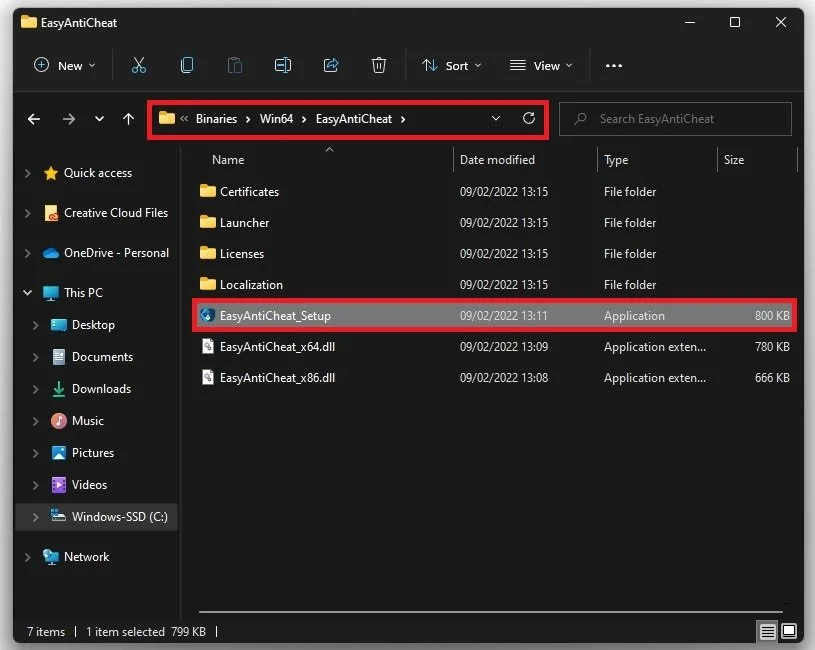Click the 666 KB size cell
815x650 pixels.
[x=772, y=378]
